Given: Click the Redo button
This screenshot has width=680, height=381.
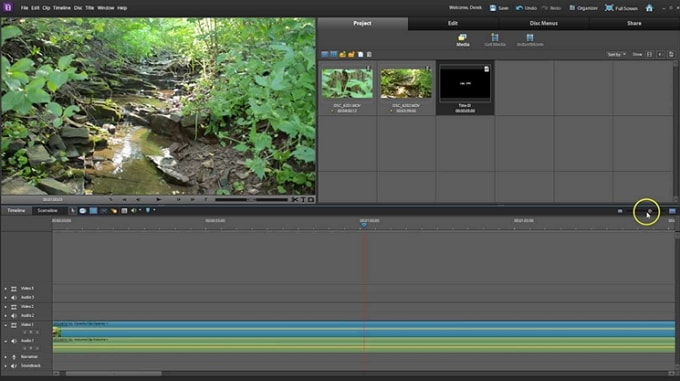Looking at the screenshot, I should [551, 8].
